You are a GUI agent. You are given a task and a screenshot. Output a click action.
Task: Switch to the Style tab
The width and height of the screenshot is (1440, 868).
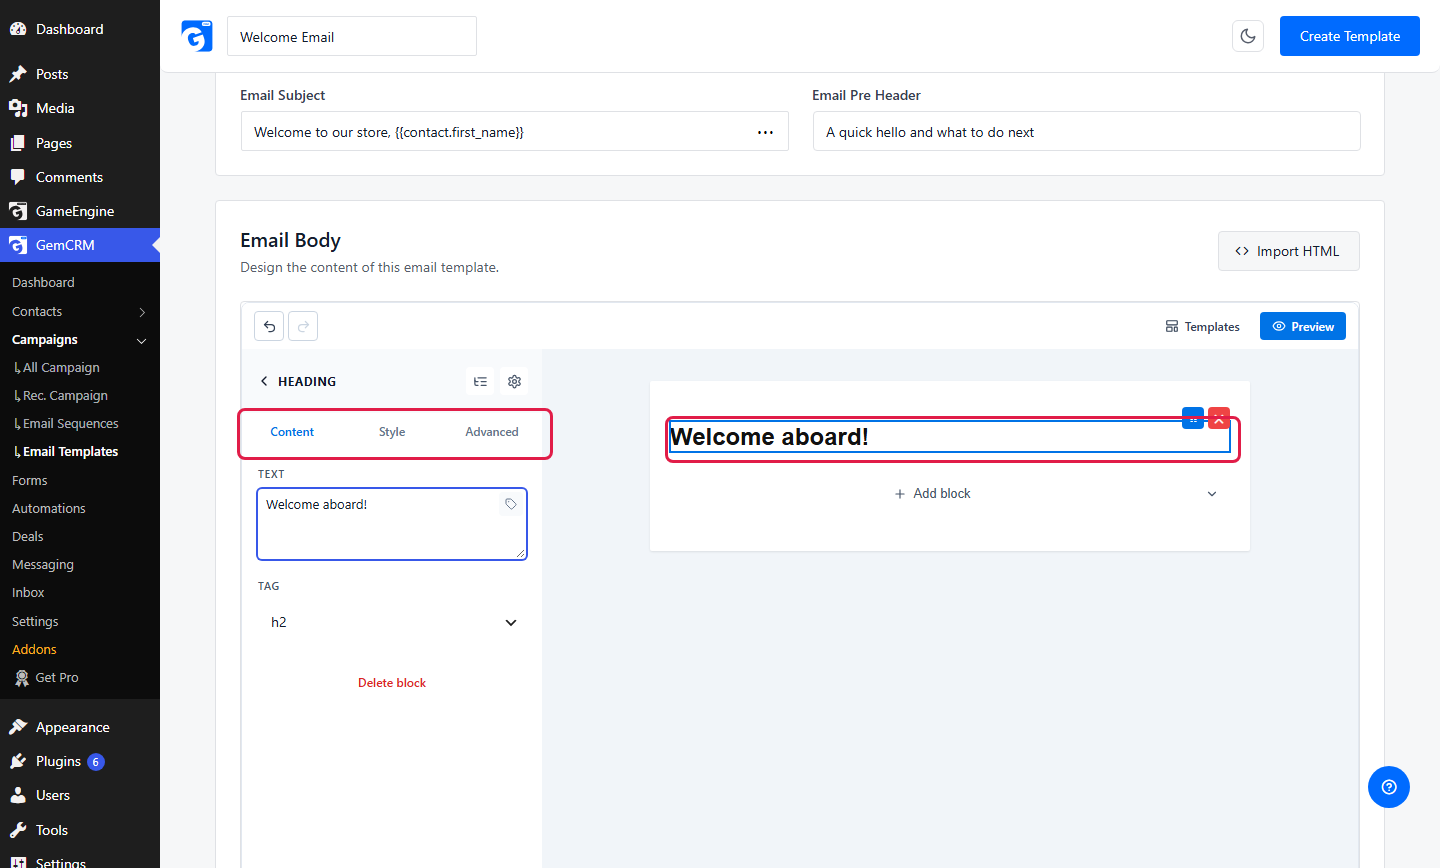(392, 432)
